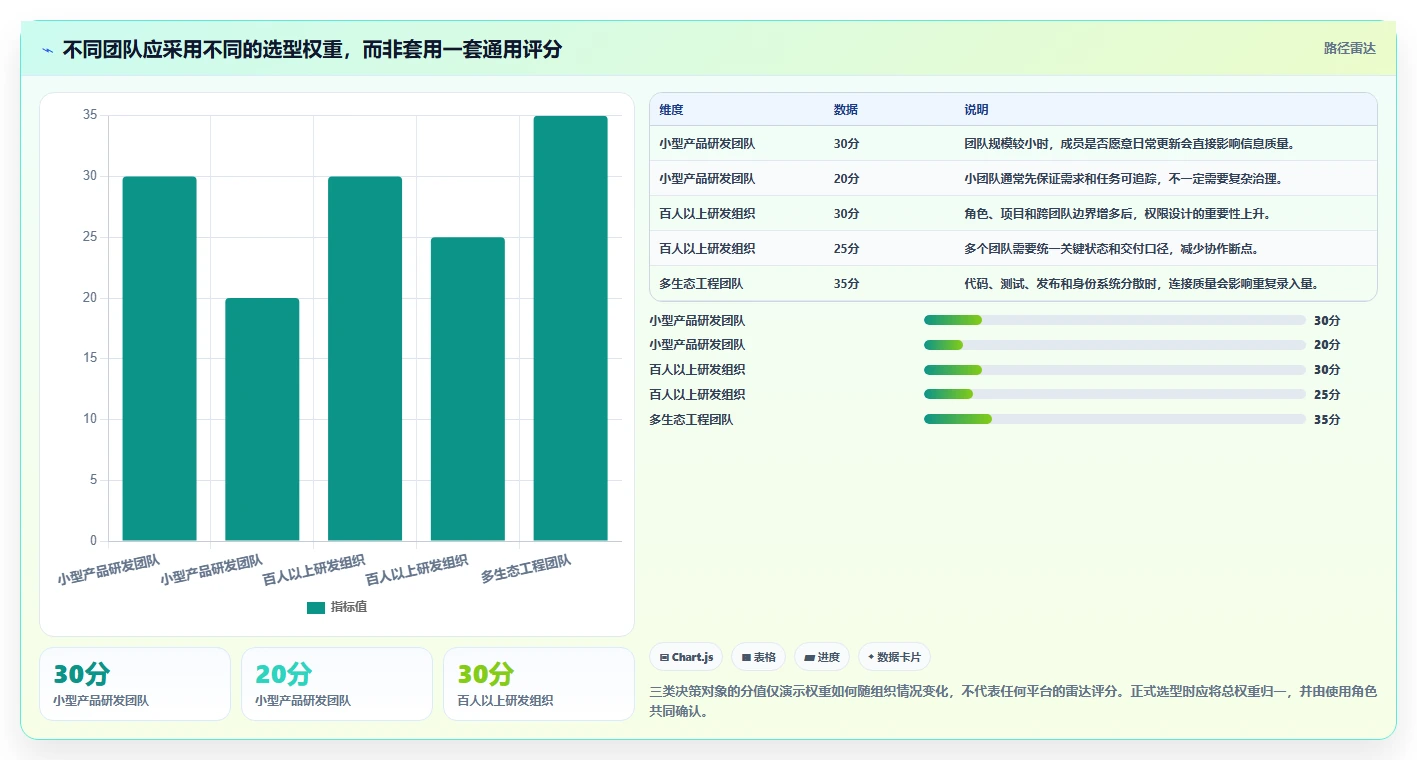The height and width of the screenshot is (760, 1417).
Task: Open the 30分 小型产品研发团队 data card
Action: (135, 684)
